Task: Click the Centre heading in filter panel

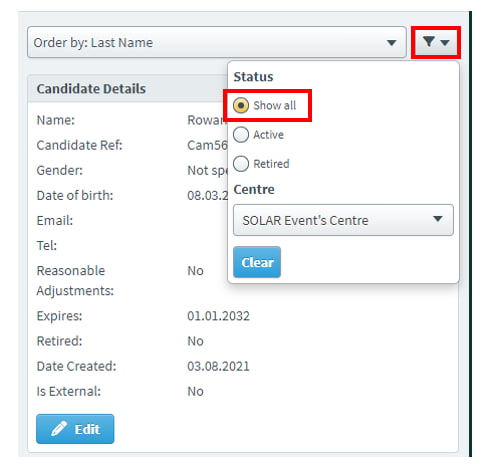Action: pyautogui.click(x=254, y=189)
